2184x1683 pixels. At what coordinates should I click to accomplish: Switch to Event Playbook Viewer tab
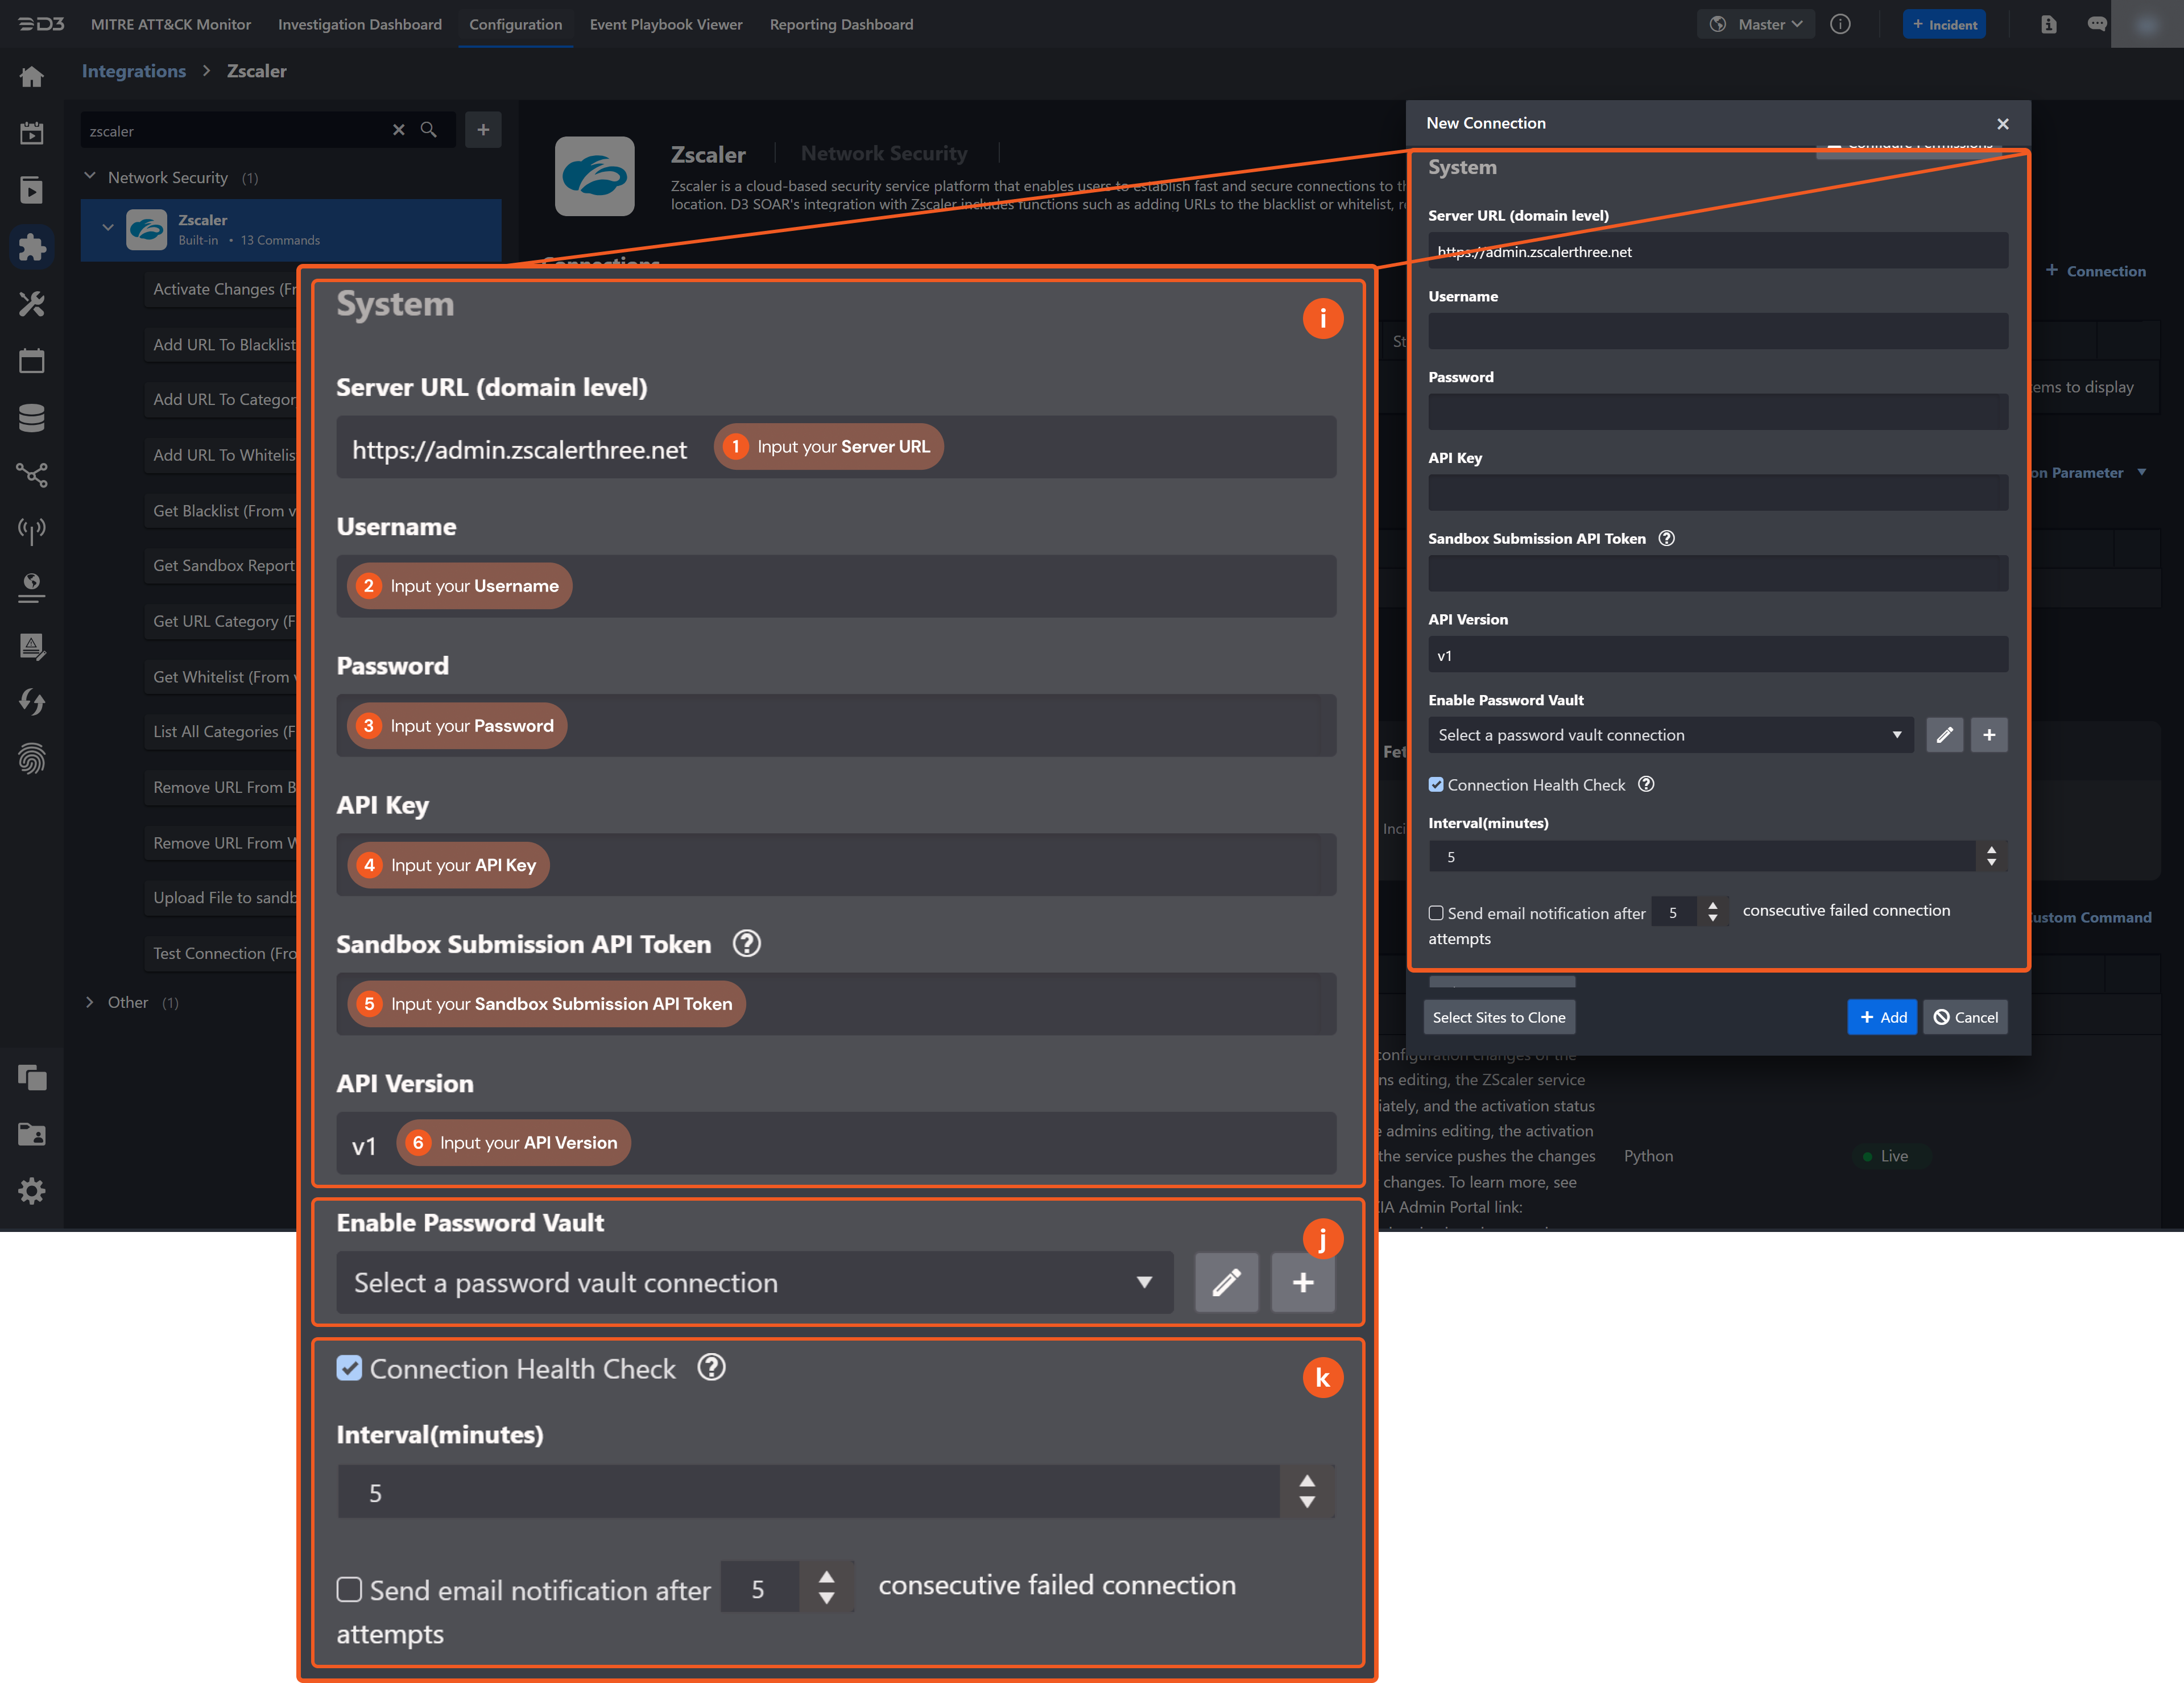tap(665, 24)
